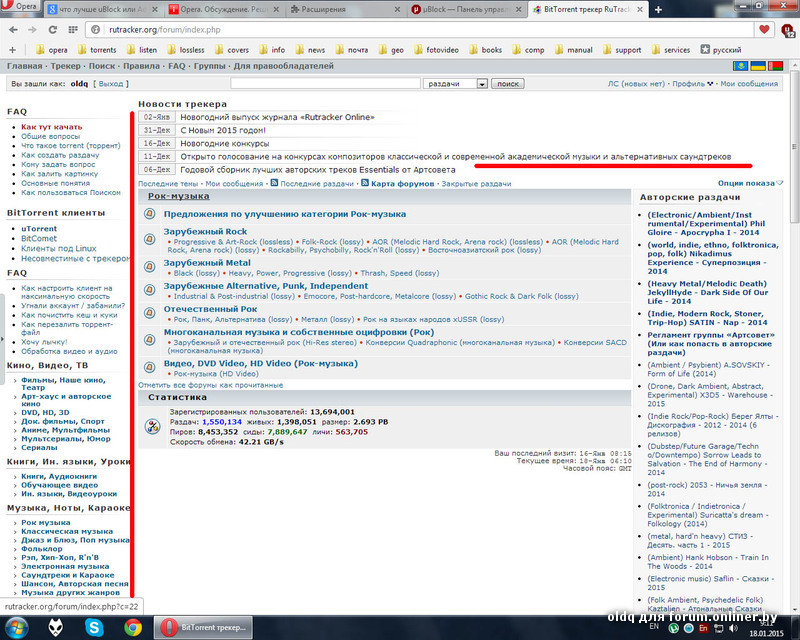Click the 'Выход' logout link
The image size is (800, 640).
click(x=112, y=84)
